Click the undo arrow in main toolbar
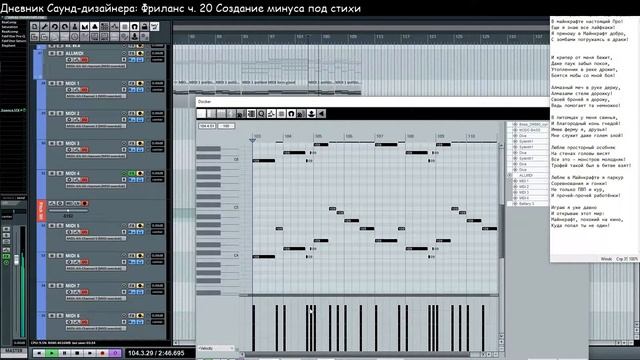The height and width of the screenshot is (360, 640). click(54, 27)
